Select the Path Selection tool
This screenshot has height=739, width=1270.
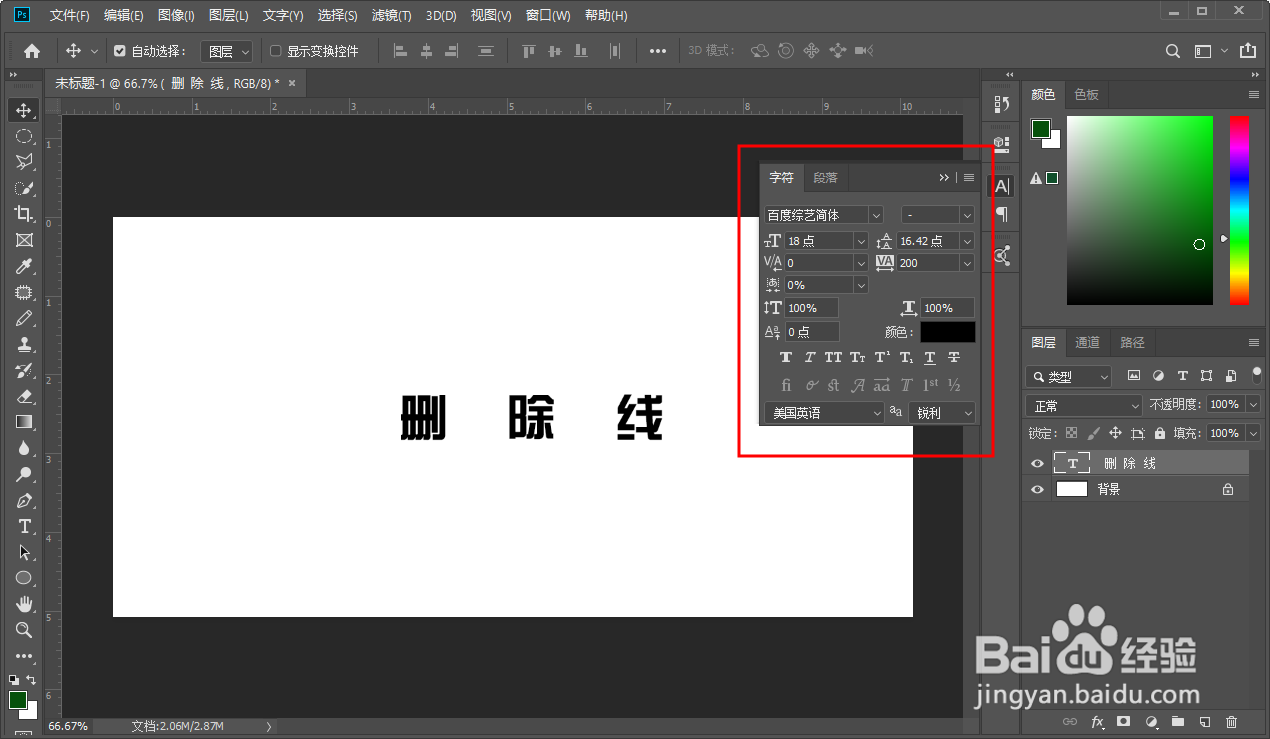(x=24, y=552)
